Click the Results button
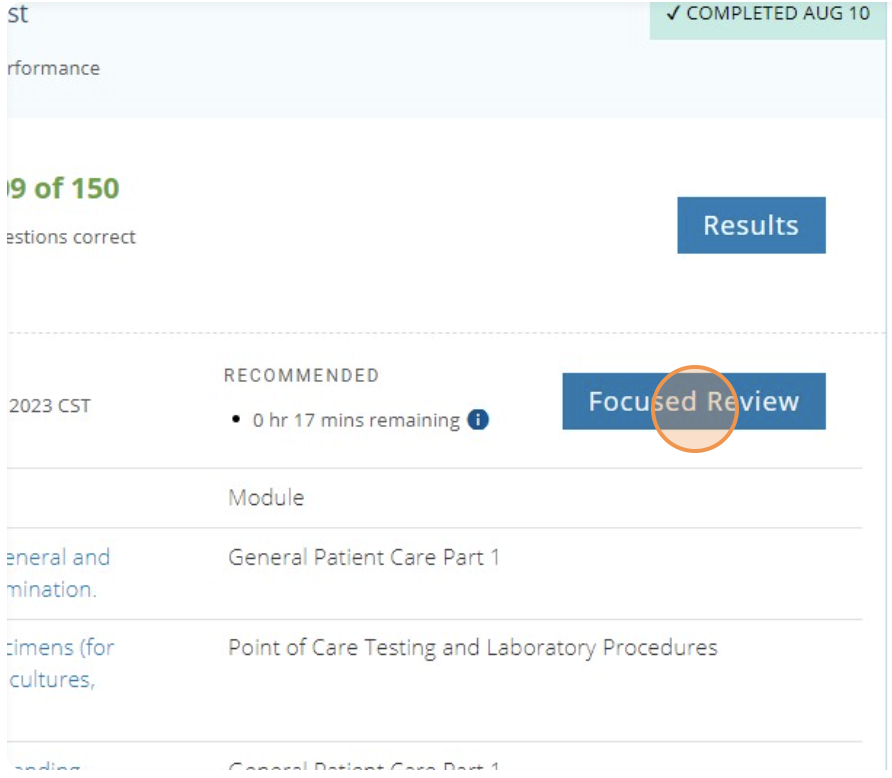 (x=752, y=224)
